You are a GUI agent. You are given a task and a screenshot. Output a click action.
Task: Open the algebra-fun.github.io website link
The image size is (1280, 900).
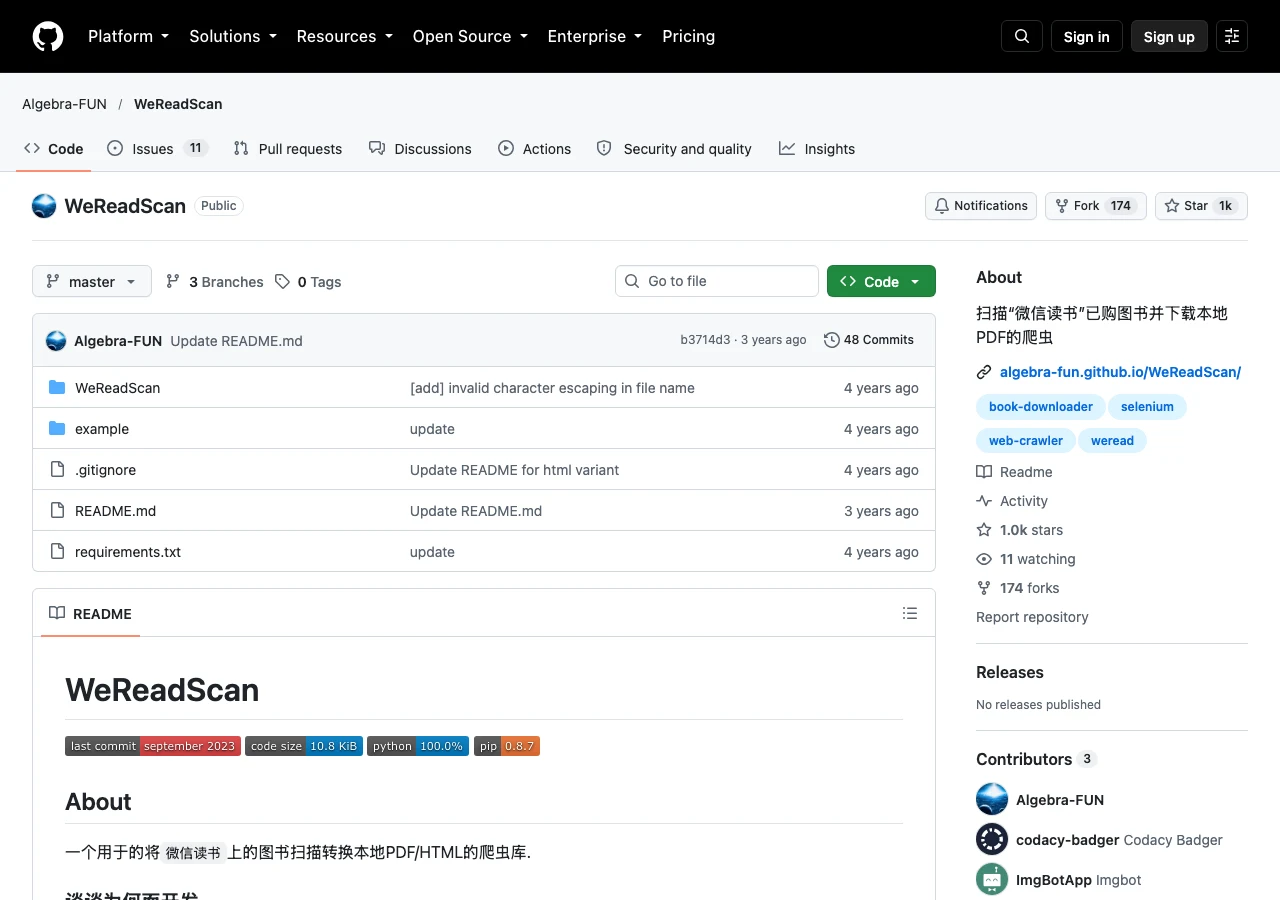[x=1120, y=372]
